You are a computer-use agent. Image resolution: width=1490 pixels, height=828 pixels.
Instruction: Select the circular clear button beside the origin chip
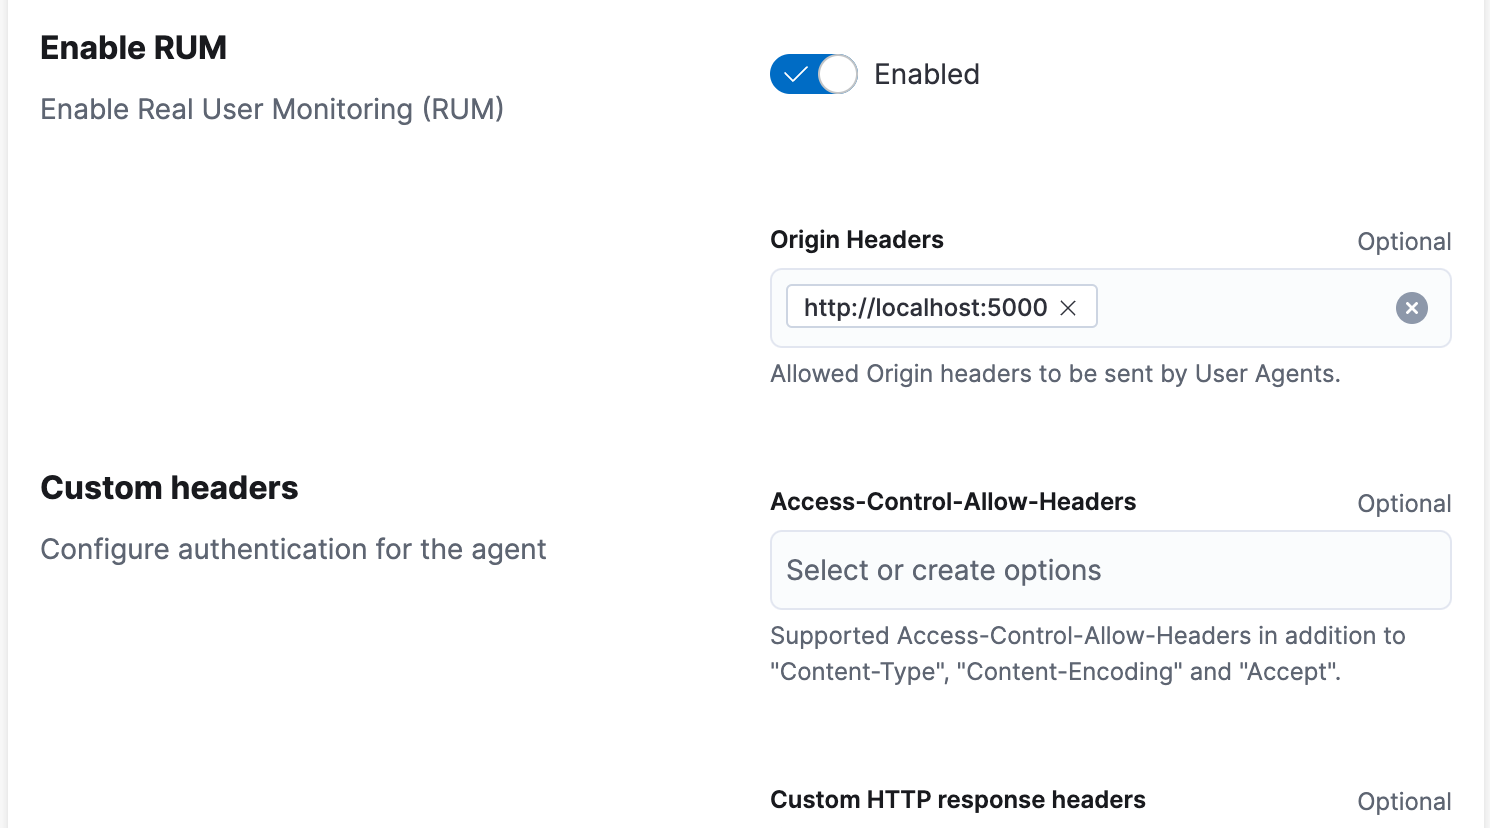(1411, 308)
